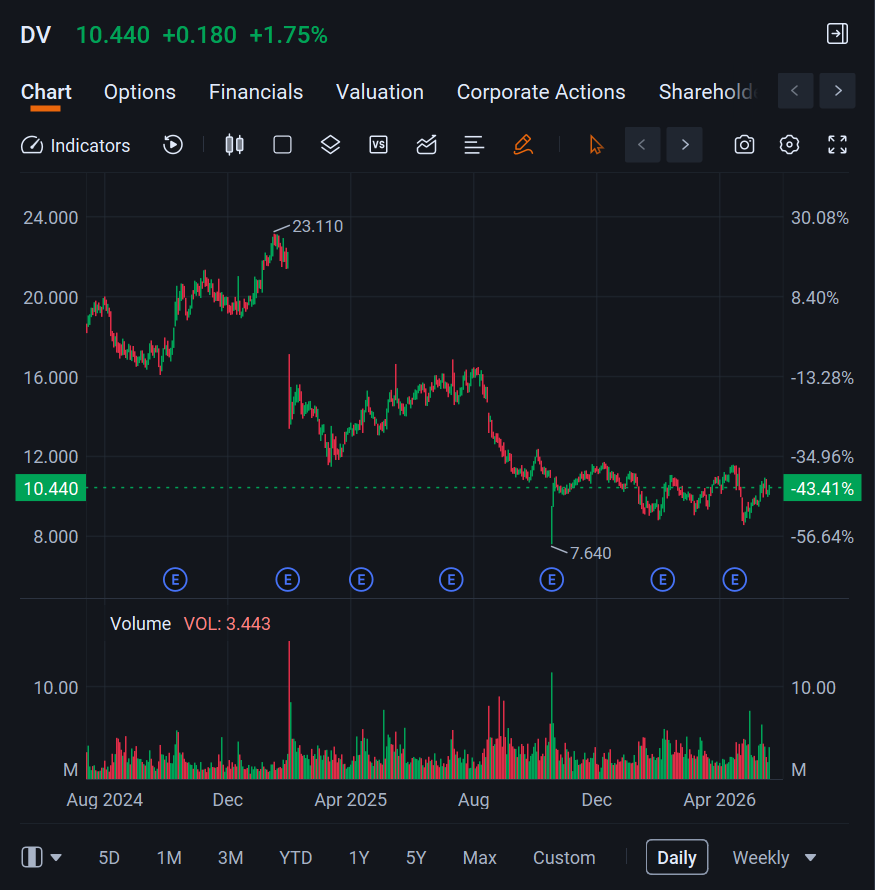Click the green -43.41% label on the right axis
This screenshot has height=890, width=875.
coord(822,488)
